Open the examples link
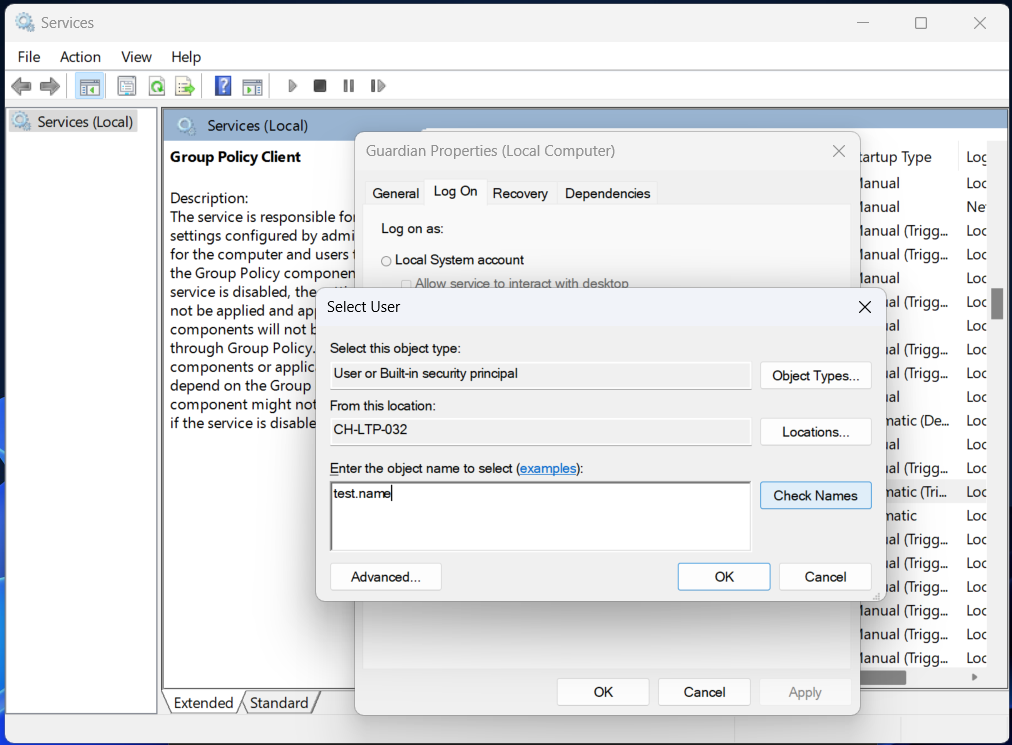This screenshot has height=745, width=1012. (548, 469)
